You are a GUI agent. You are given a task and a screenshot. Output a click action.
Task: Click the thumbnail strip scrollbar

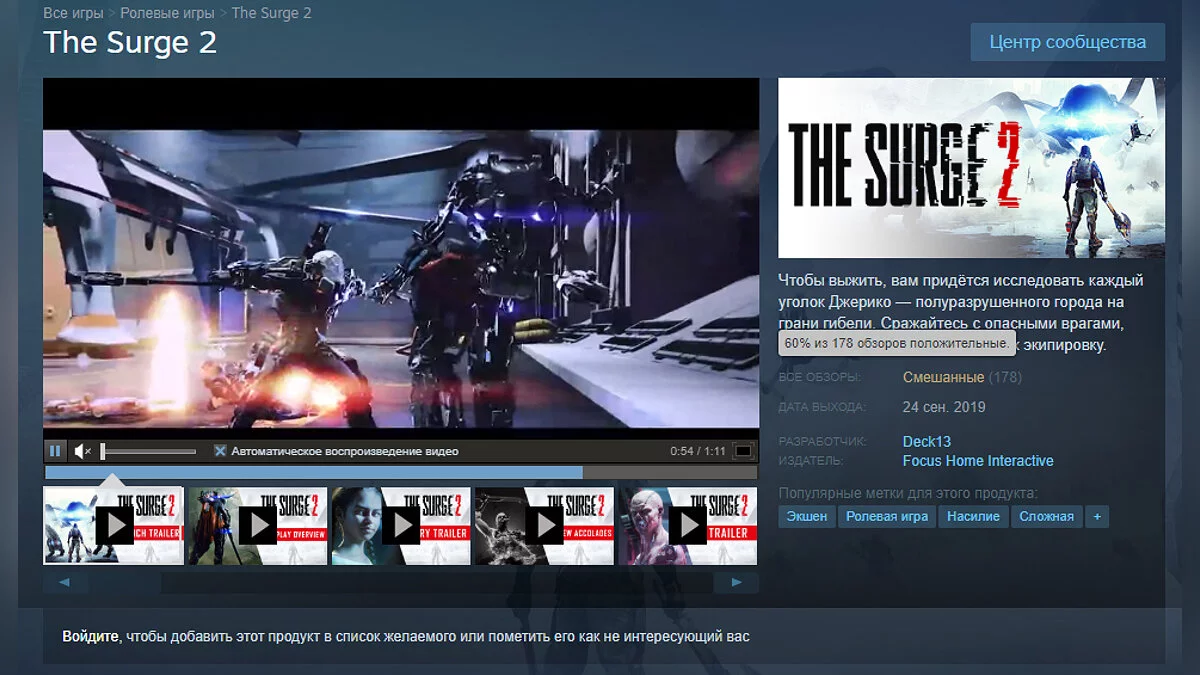click(x=401, y=582)
